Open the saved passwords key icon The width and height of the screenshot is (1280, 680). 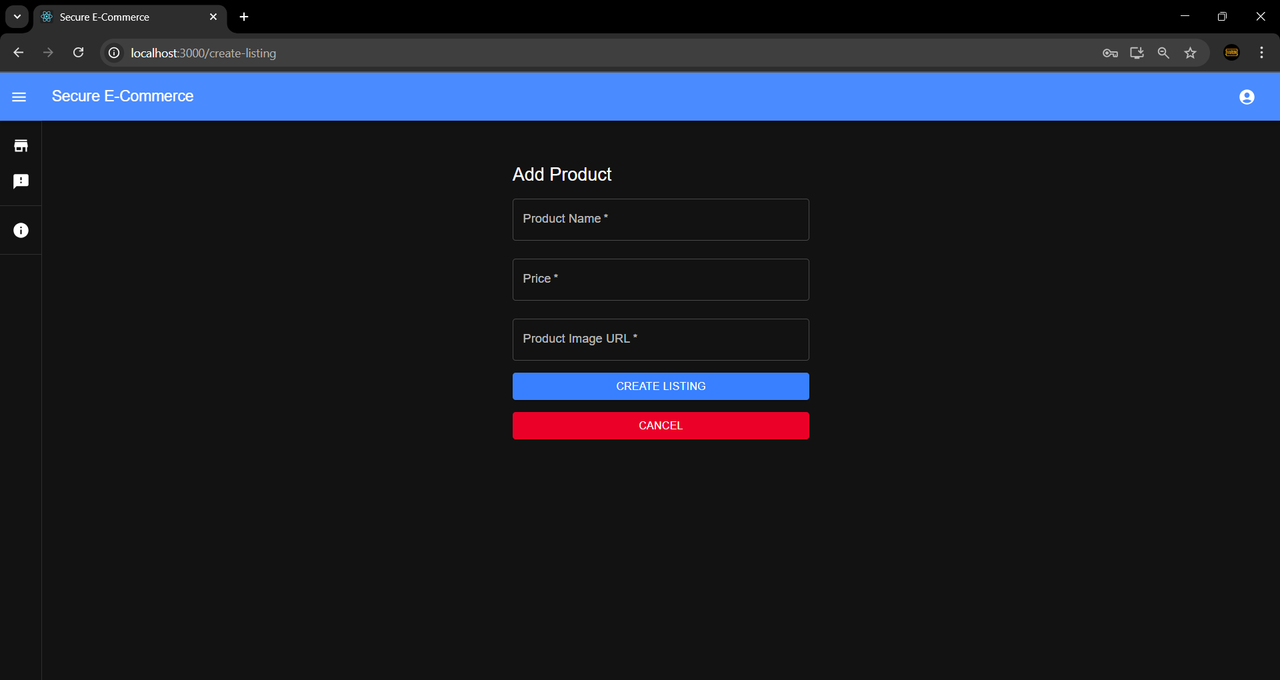pyautogui.click(x=1110, y=53)
